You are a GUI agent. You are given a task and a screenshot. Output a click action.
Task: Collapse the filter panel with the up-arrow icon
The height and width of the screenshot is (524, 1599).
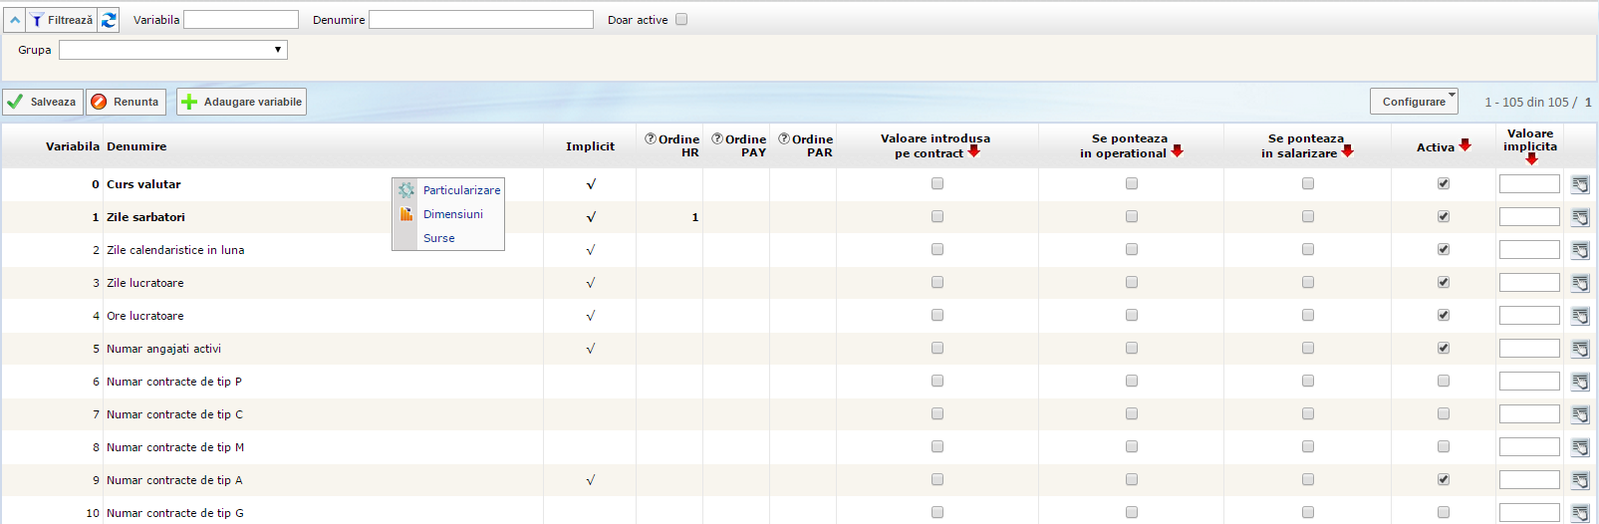click(x=15, y=20)
